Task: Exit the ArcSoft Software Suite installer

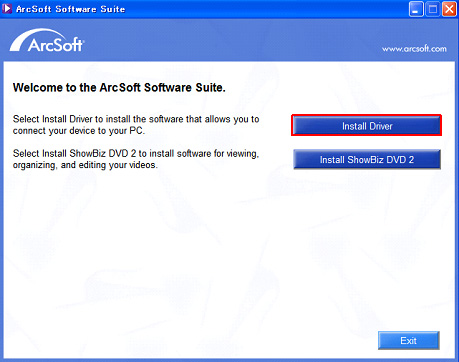Action: point(409,340)
